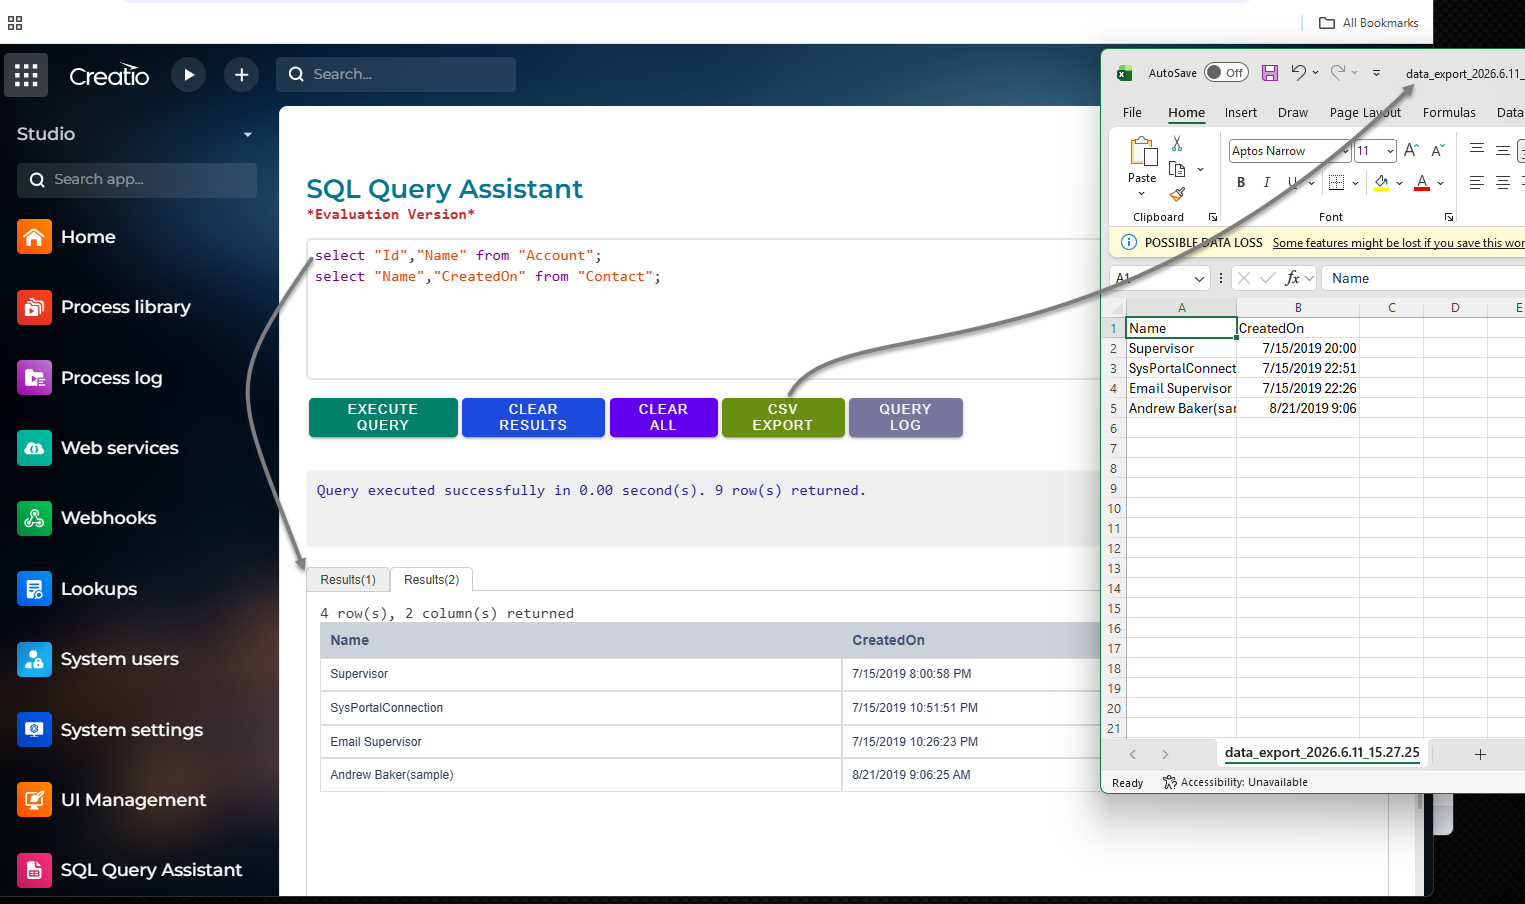Add a new sheet in Excel
This screenshot has width=1525, height=904.
(x=1480, y=754)
